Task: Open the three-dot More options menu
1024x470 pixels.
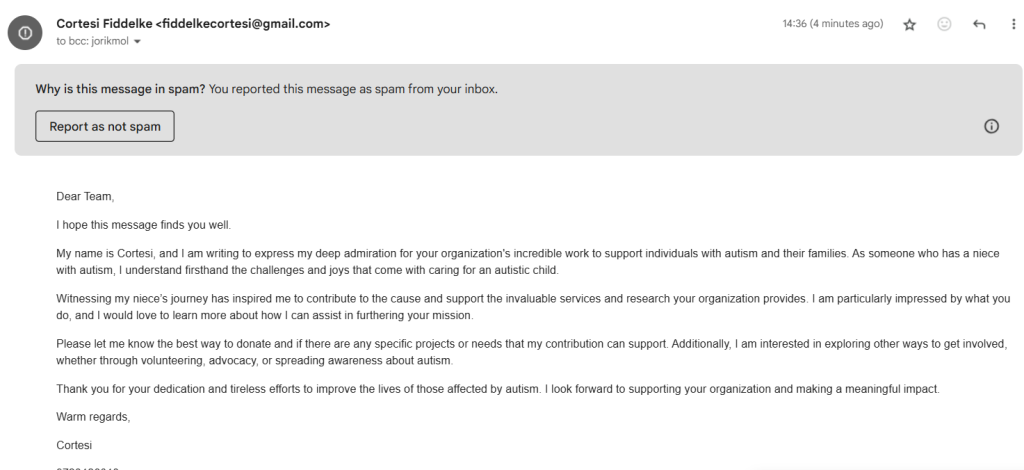Action: (x=1013, y=24)
